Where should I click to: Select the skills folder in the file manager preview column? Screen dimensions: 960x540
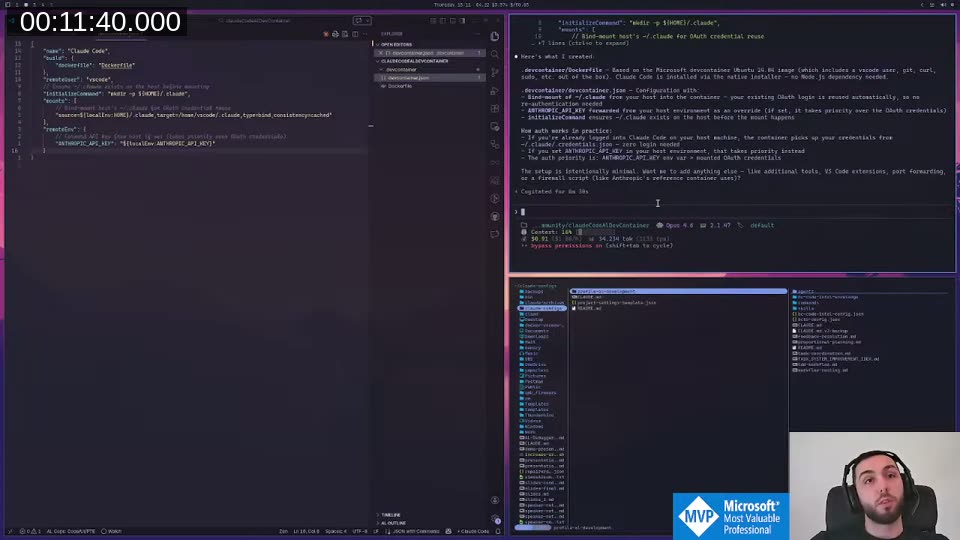(x=803, y=309)
